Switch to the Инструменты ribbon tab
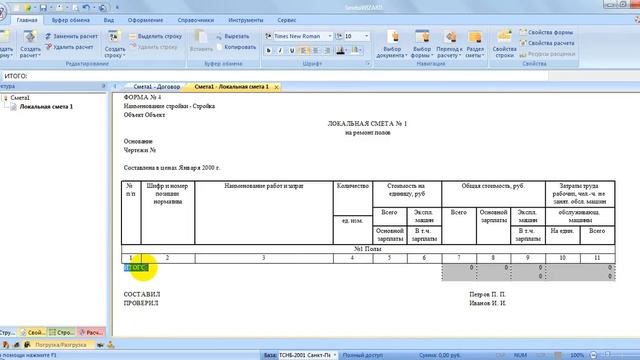640x360 pixels. (246, 20)
